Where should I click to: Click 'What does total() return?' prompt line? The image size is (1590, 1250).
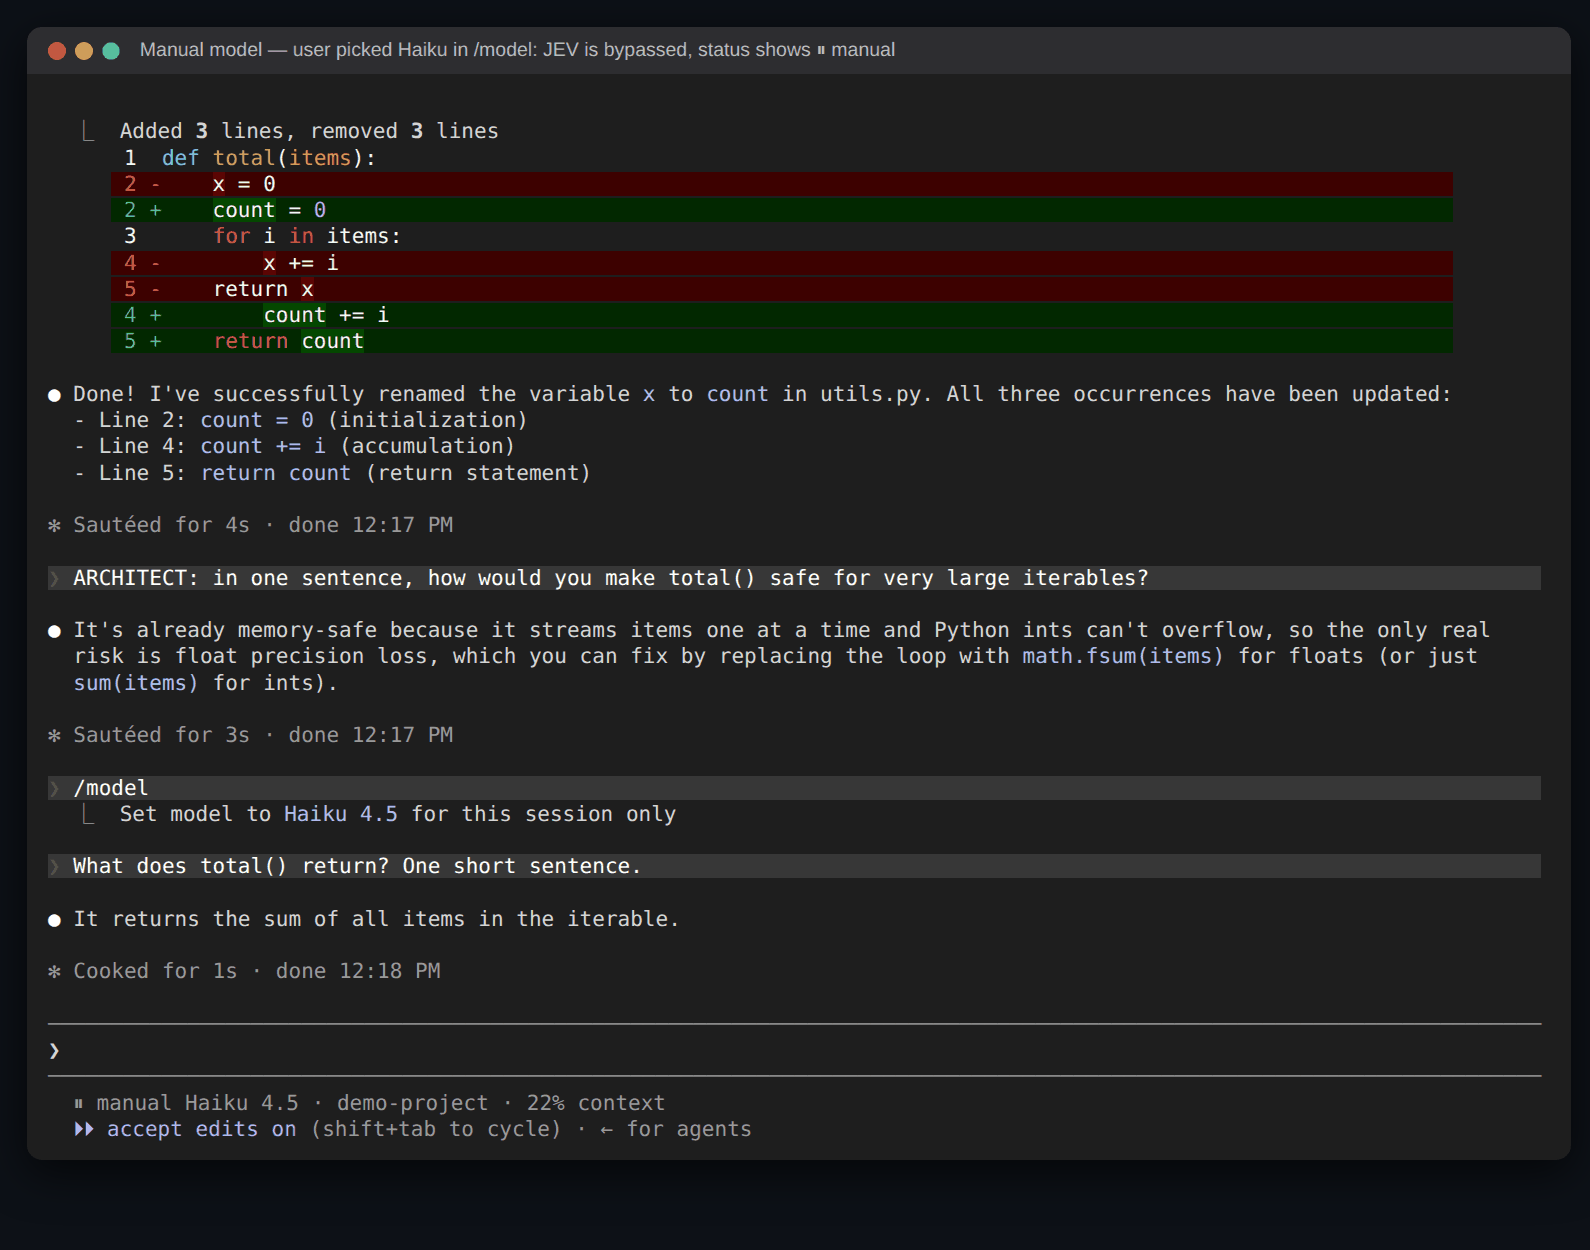pyautogui.click(x=794, y=866)
